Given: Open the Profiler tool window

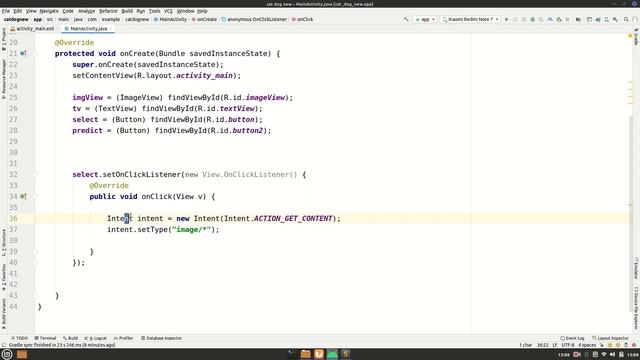Looking at the screenshot, I should (123, 338).
